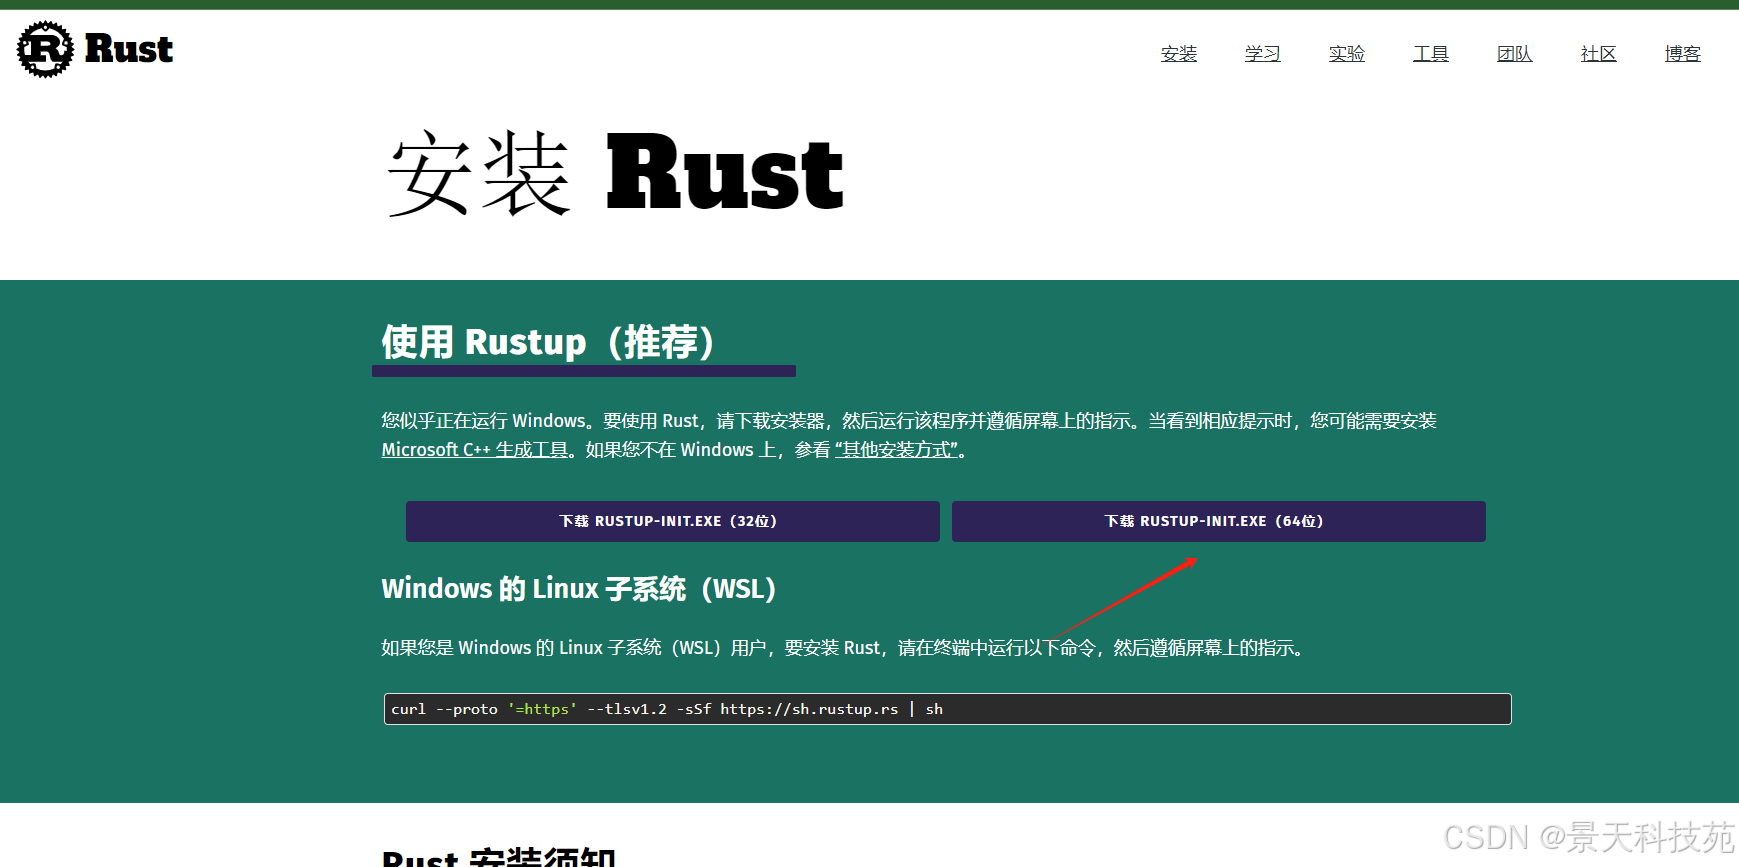Viewport: 1739px width, 867px height.
Task: Open the 博客 navigation link
Action: point(1683,54)
